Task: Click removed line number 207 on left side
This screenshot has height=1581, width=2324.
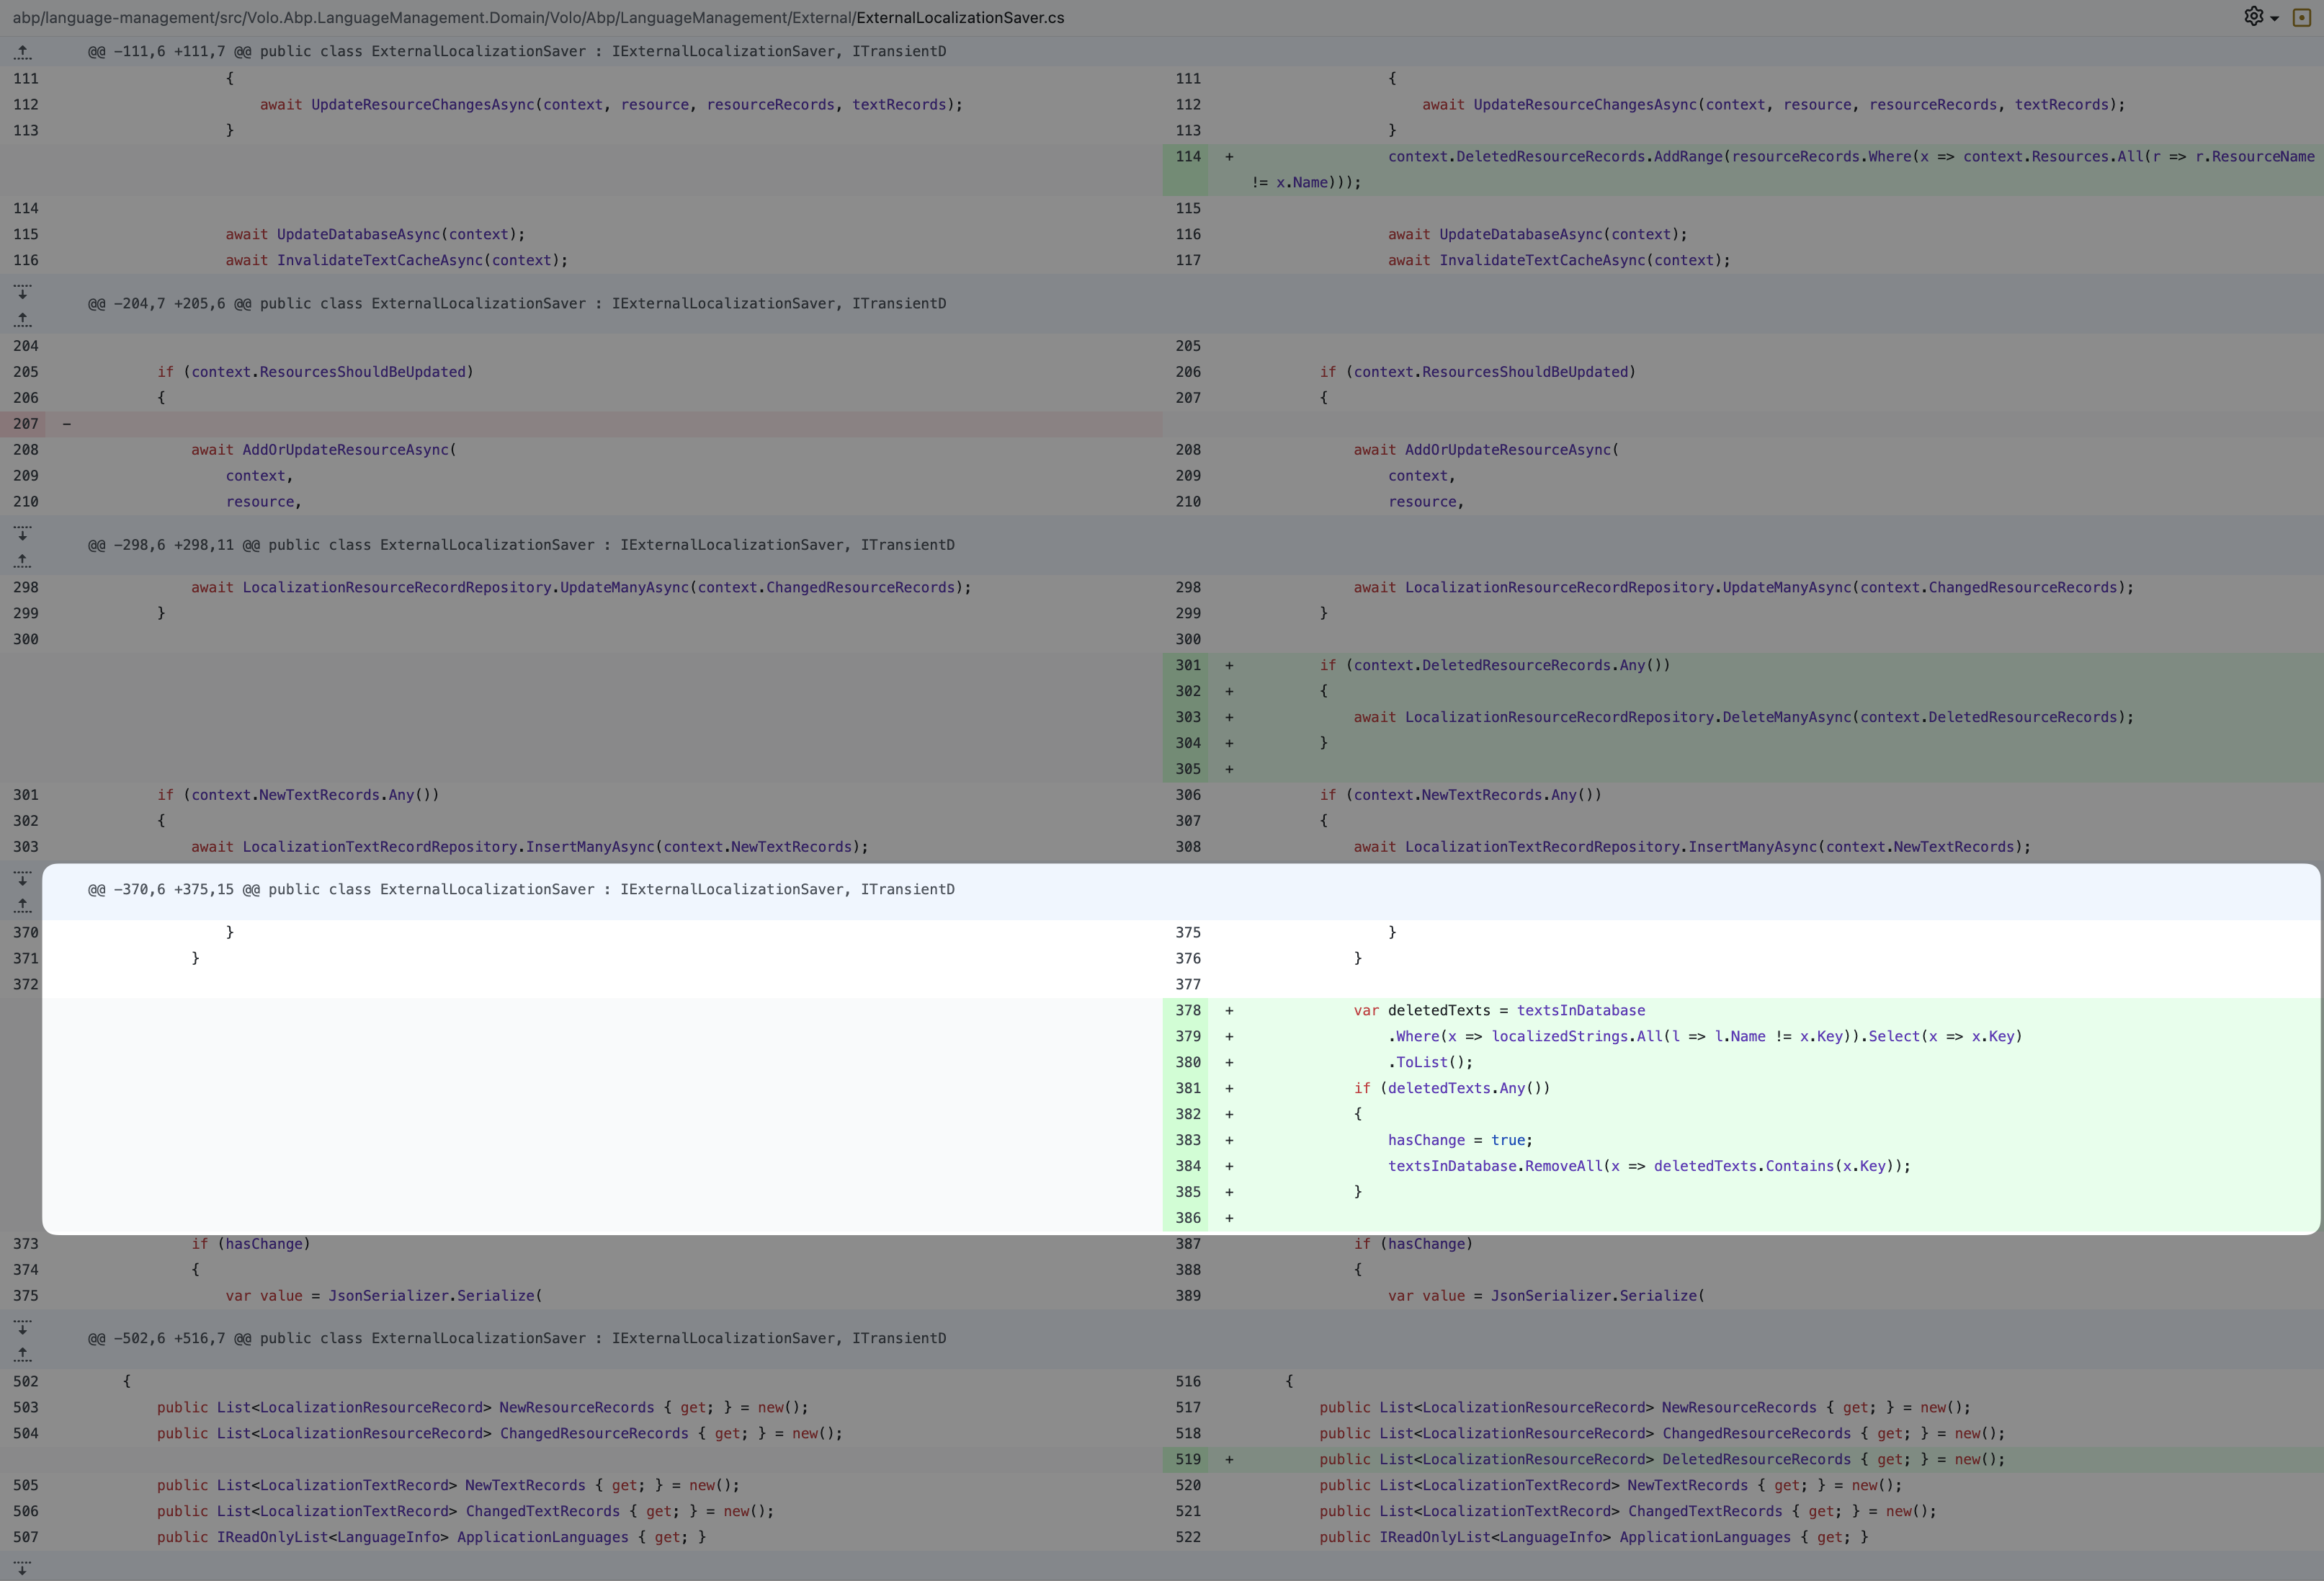Action: click(26, 424)
